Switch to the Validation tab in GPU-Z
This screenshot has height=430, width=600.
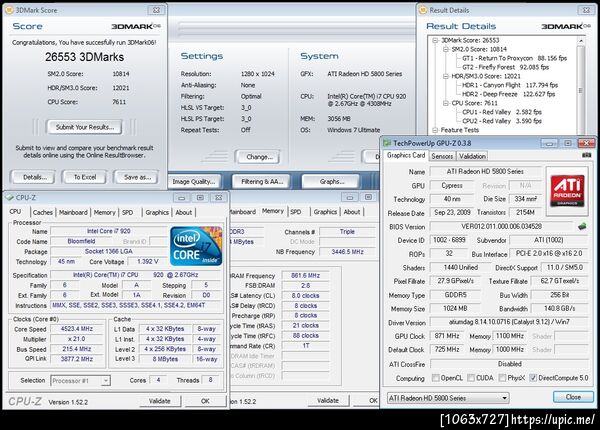[472, 156]
